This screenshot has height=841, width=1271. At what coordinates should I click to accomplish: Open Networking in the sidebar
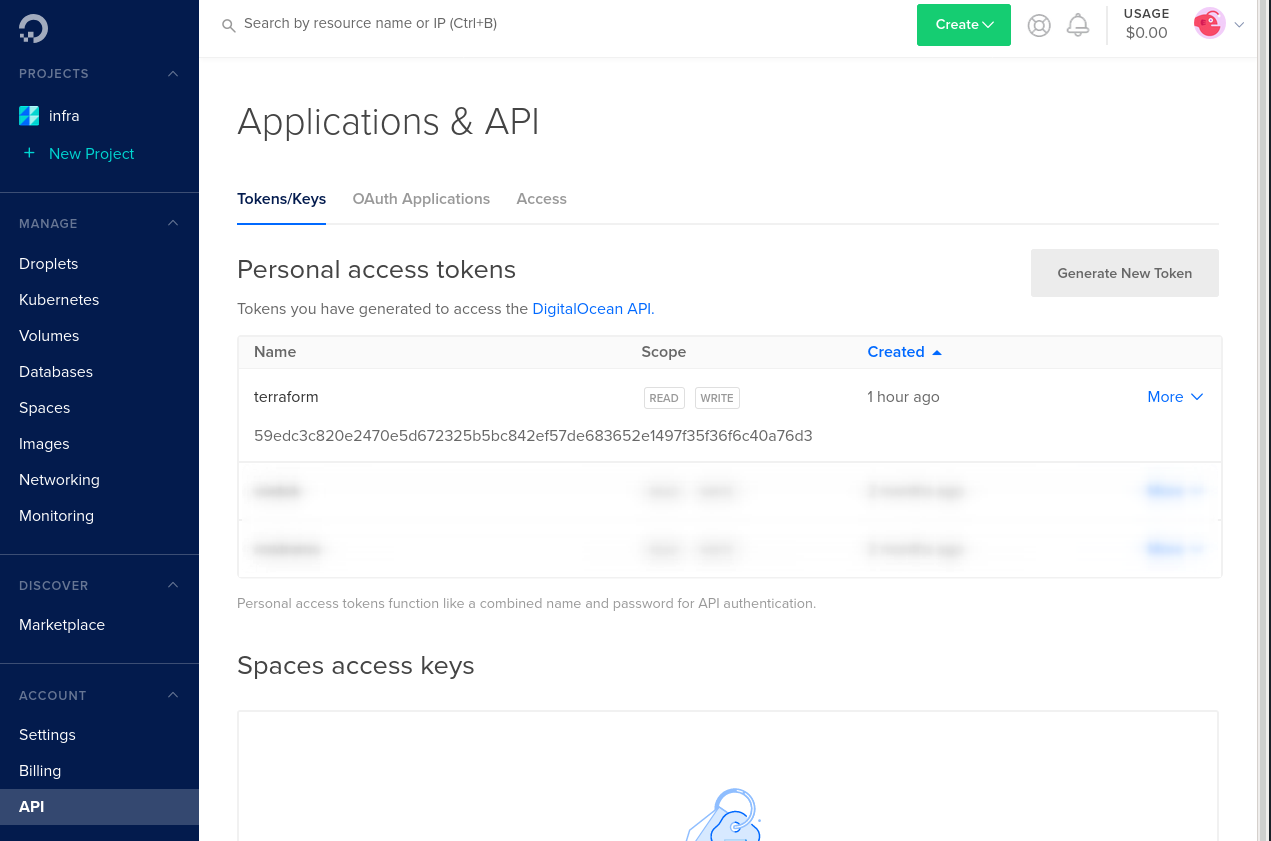tap(59, 480)
